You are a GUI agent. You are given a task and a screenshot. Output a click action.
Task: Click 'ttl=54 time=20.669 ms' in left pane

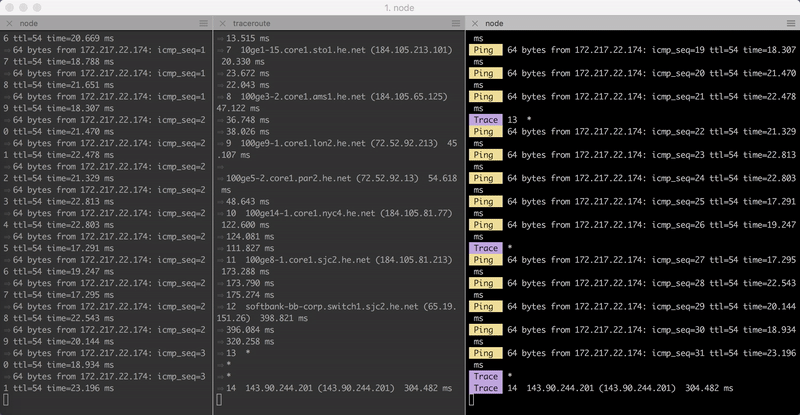click(63, 38)
